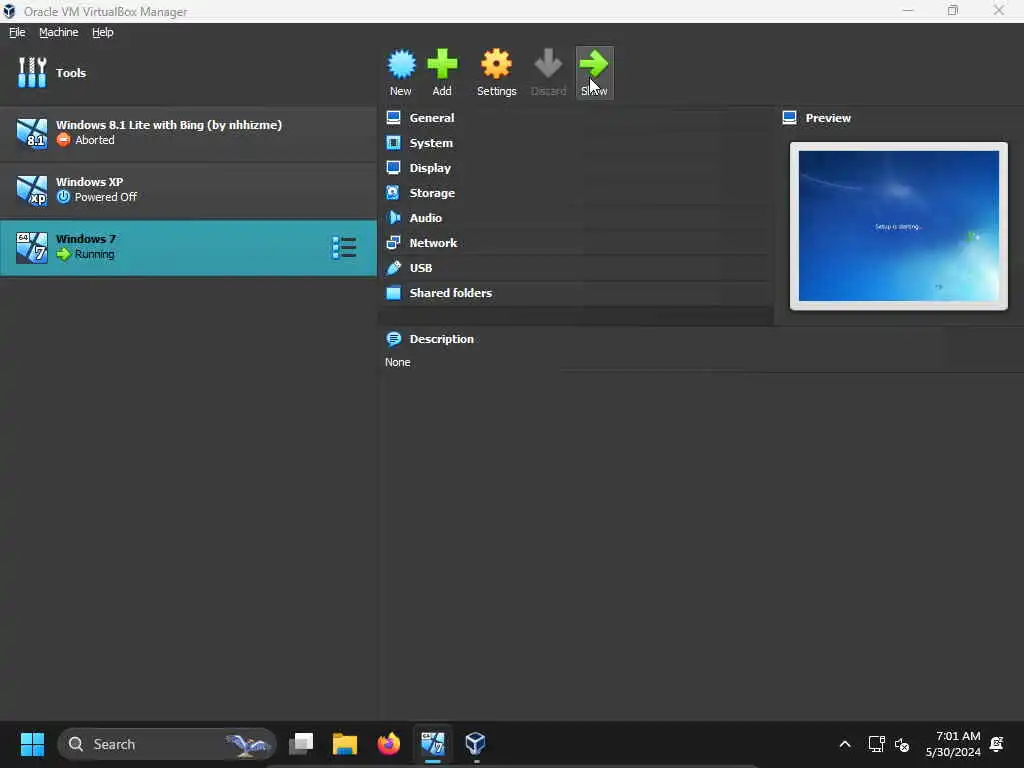Open the USB settings heading link

421,268
